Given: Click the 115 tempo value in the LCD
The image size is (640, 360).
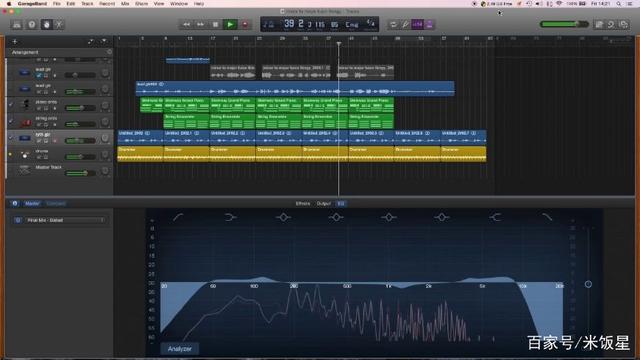Looking at the screenshot, I should (x=320, y=24).
